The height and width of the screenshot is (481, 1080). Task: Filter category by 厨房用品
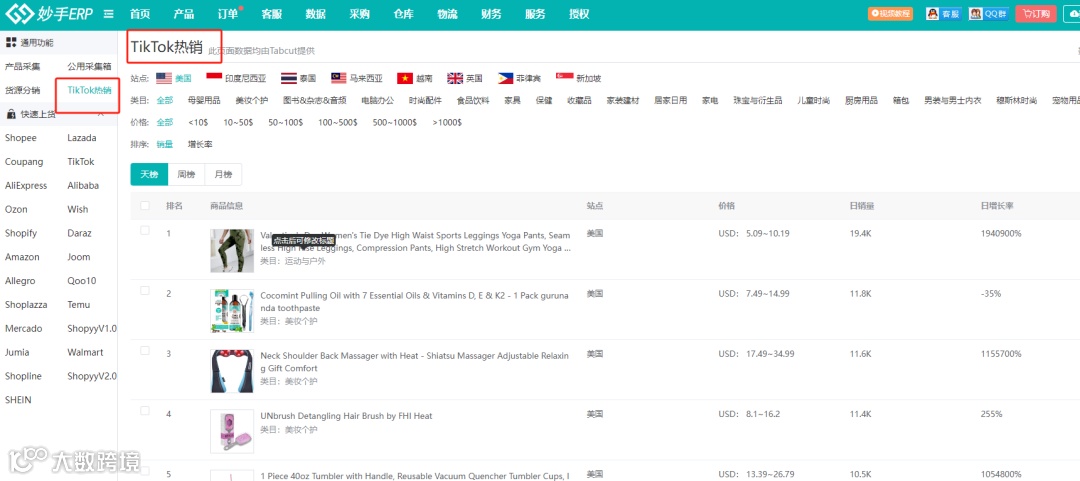tap(861, 101)
